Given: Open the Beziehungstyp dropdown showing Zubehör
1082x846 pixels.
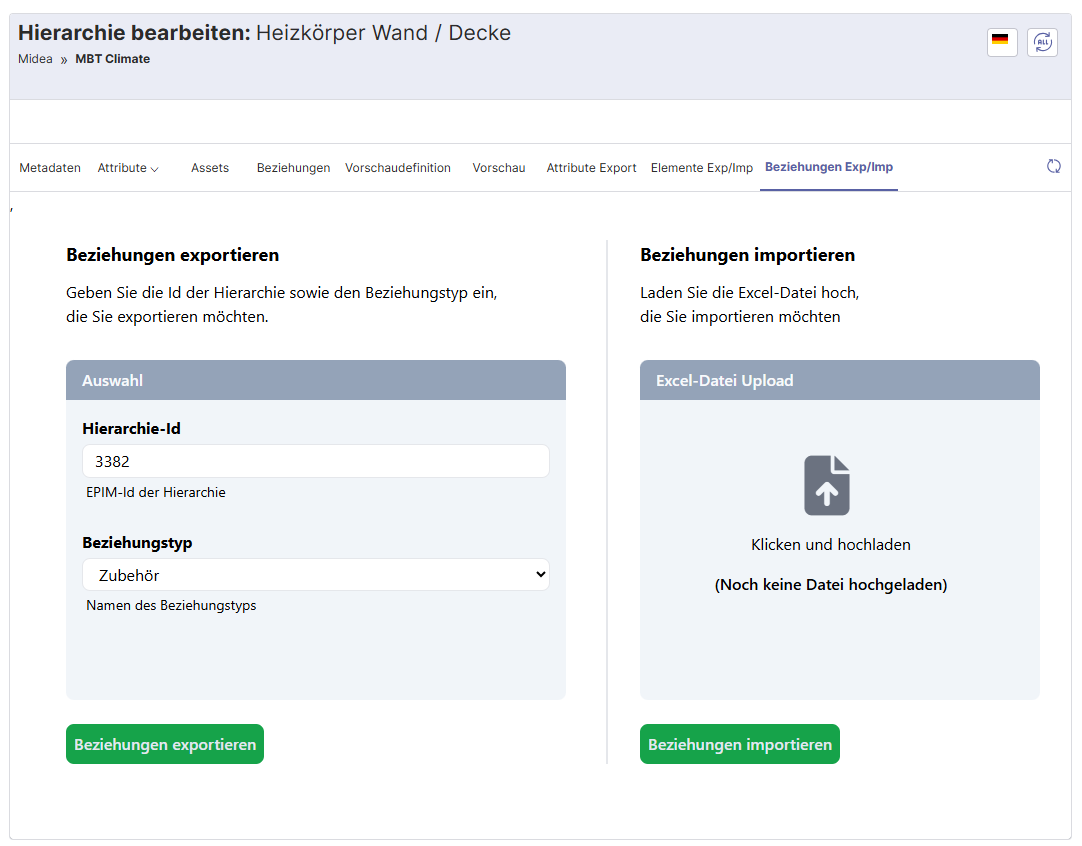Looking at the screenshot, I should [x=316, y=575].
